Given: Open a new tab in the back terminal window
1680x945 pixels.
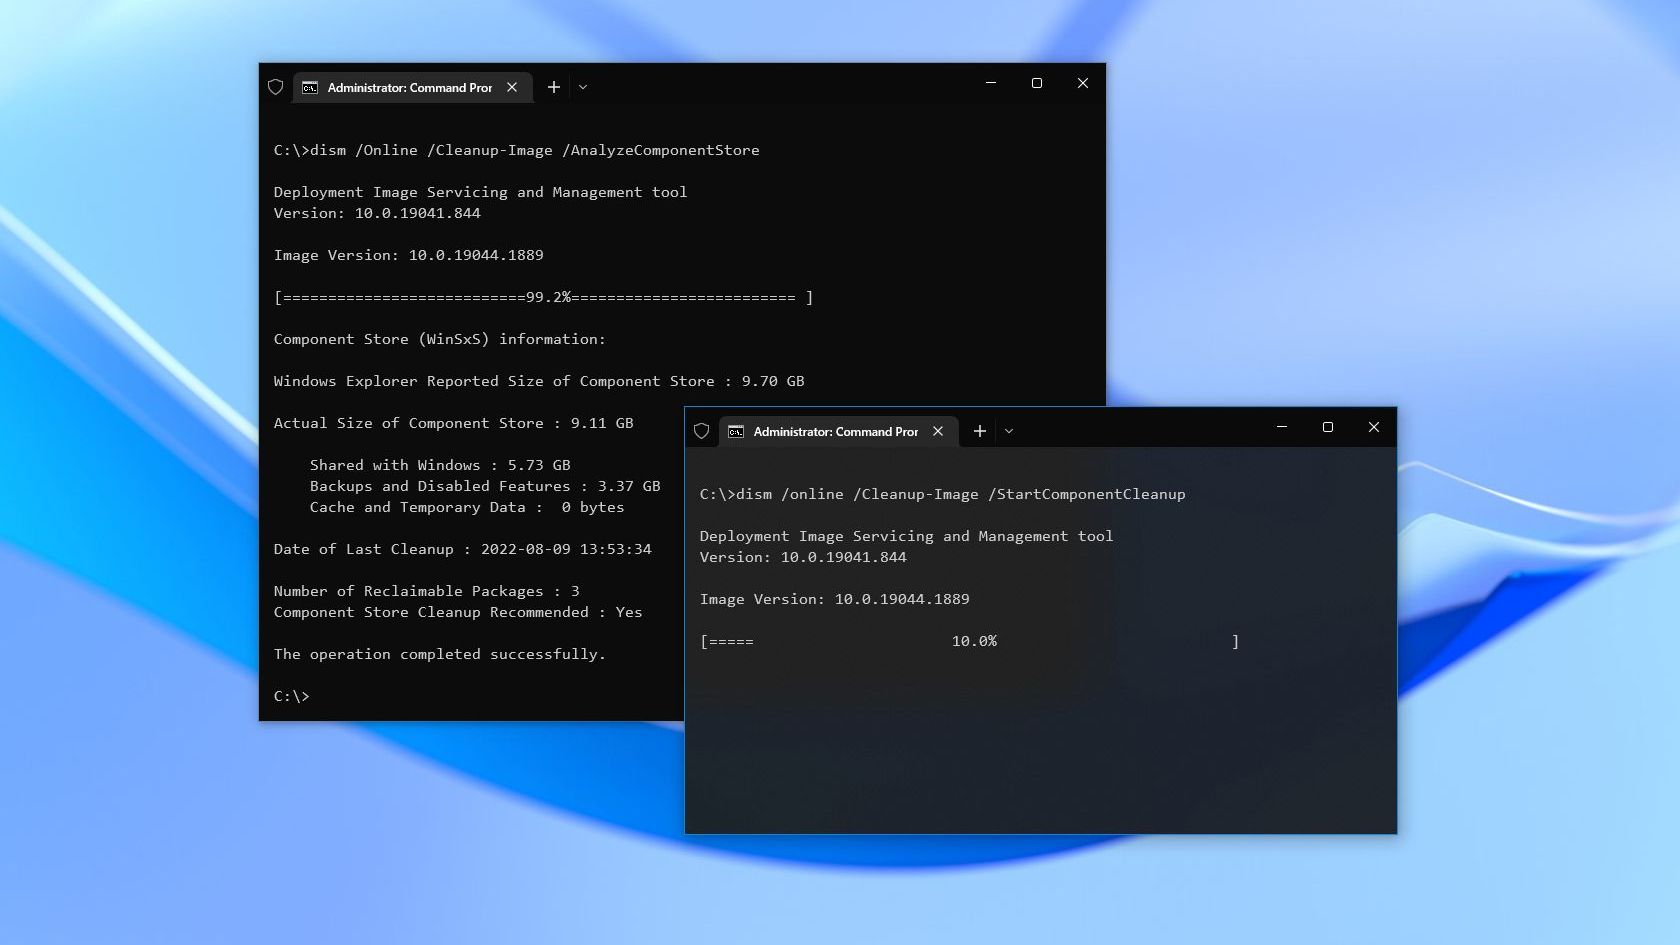Looking at the screenshot, I should [554, 87].
